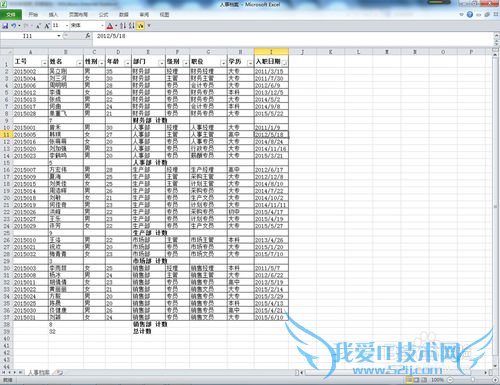The width and height of the screenshot is (500, 385).
Task: Switch to normal view in status bar
Action: click(409, 380)
